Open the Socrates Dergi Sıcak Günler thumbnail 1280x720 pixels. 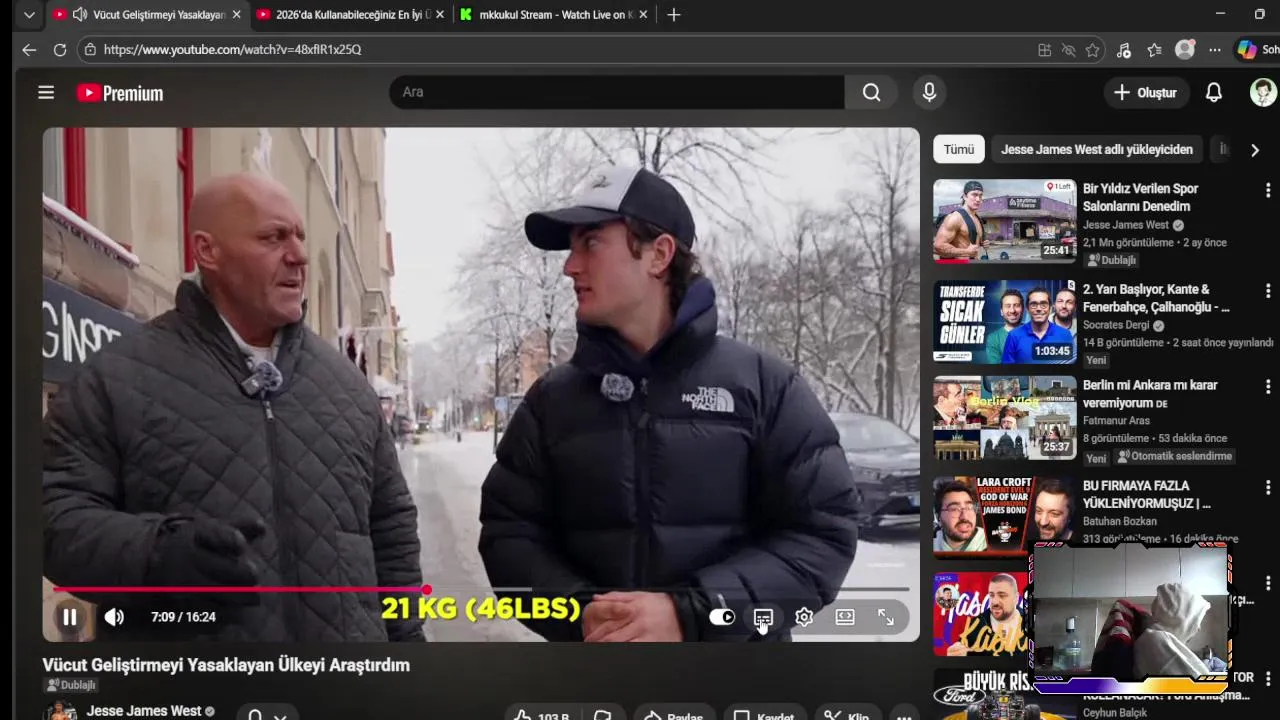pyautogui.click(x=1004, y=321)
